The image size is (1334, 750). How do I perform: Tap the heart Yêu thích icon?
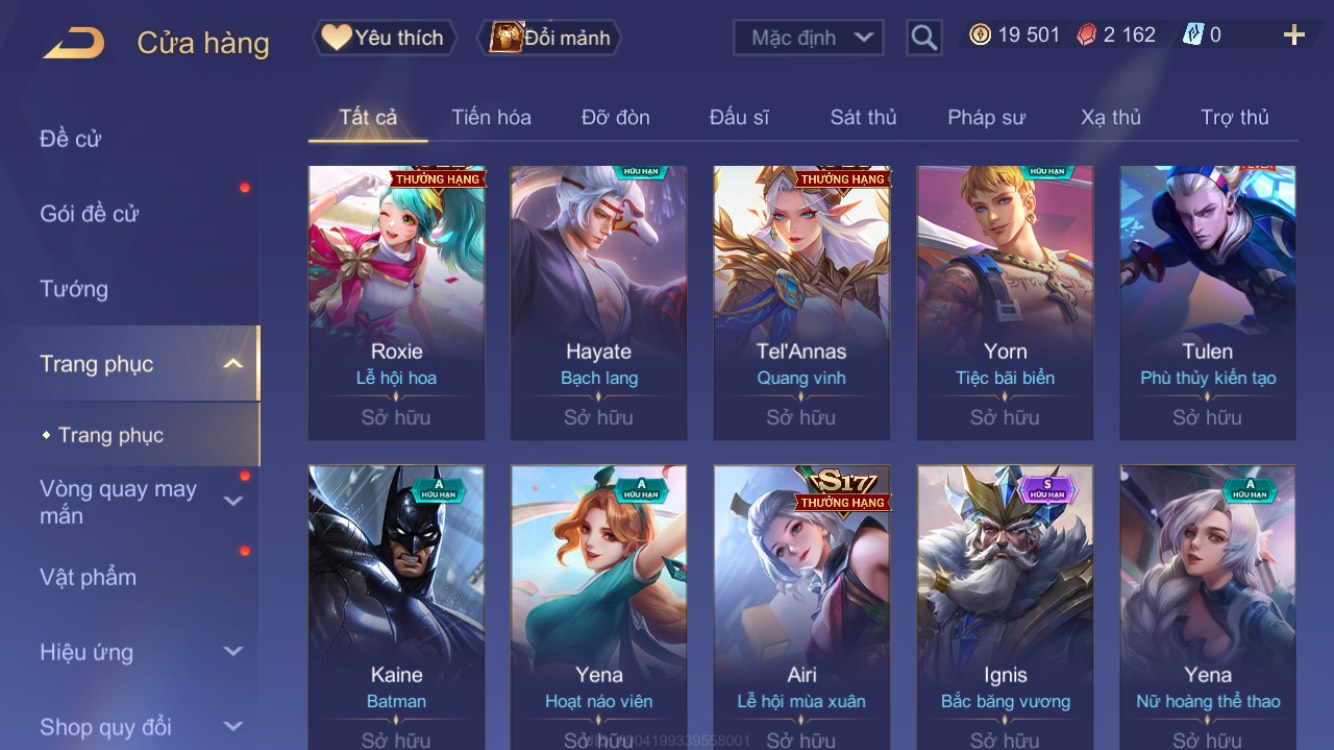point(336,38)
